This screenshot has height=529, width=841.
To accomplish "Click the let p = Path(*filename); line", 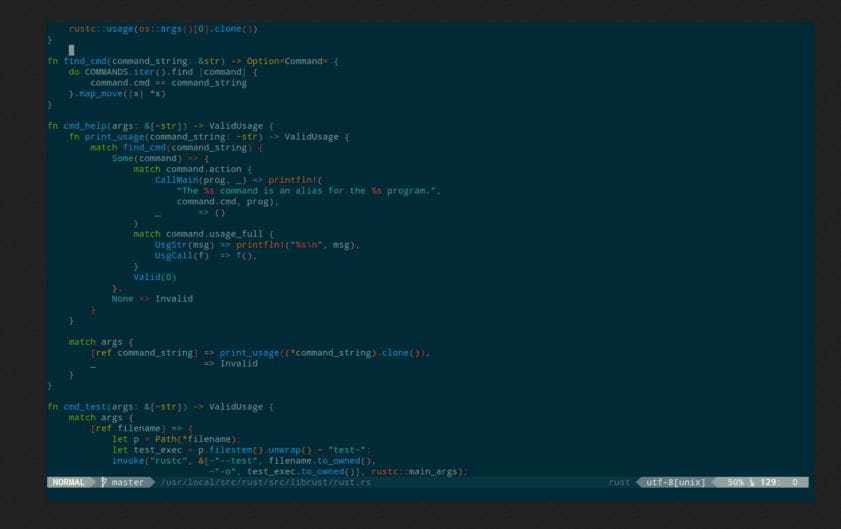I will point(176,439).
